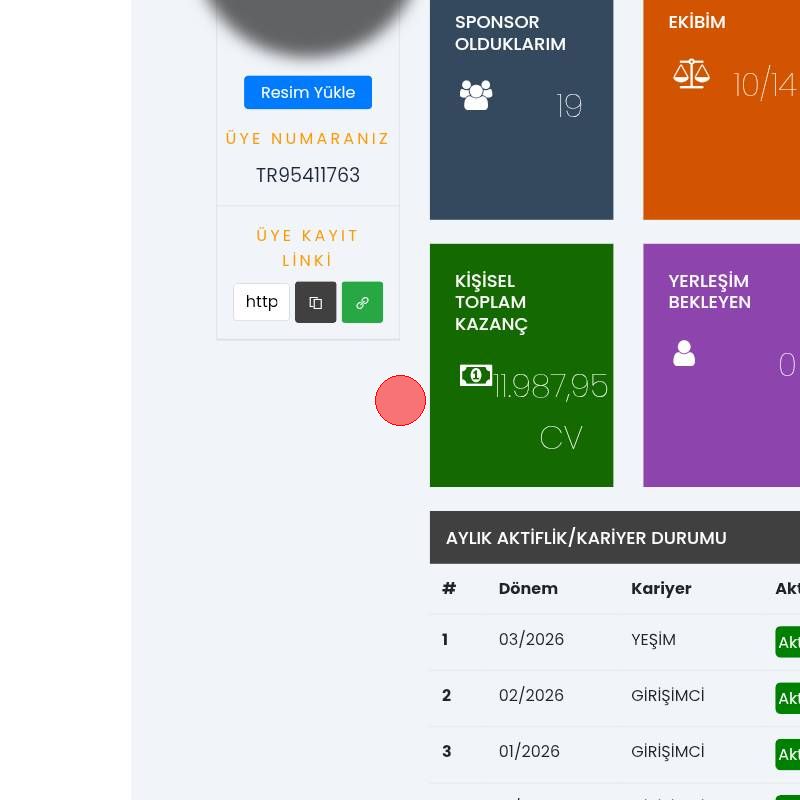Click the sponsor count 19
The image size is (800, 800).
(x=569, y=106)
